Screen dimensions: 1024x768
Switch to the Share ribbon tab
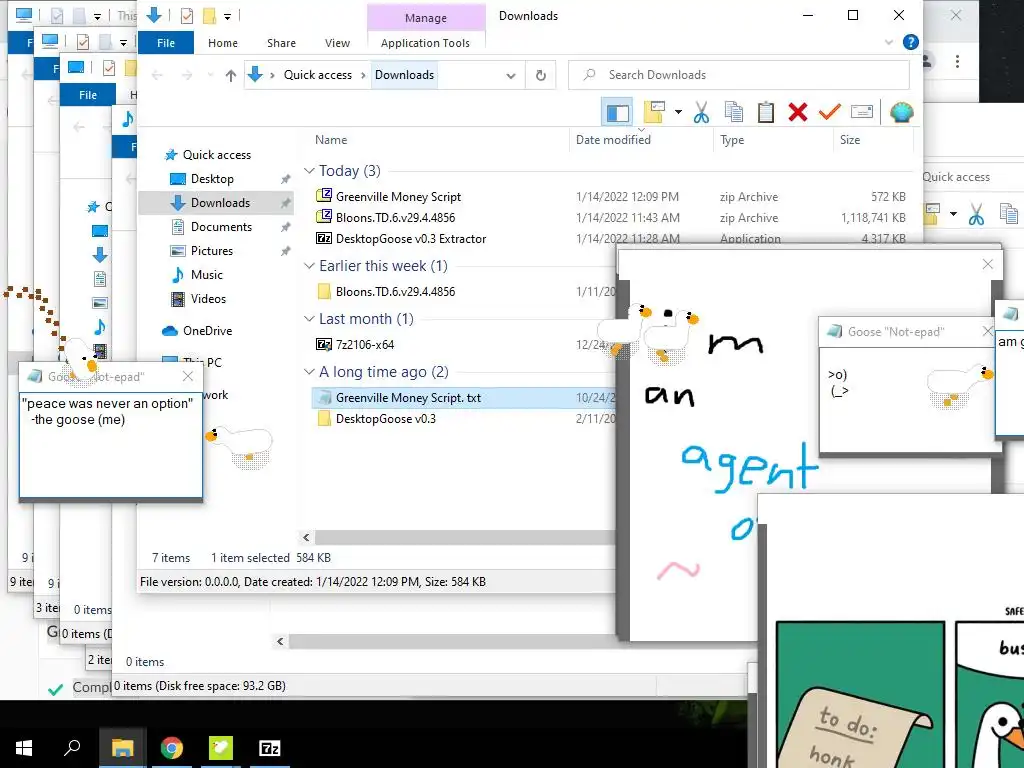281,42
